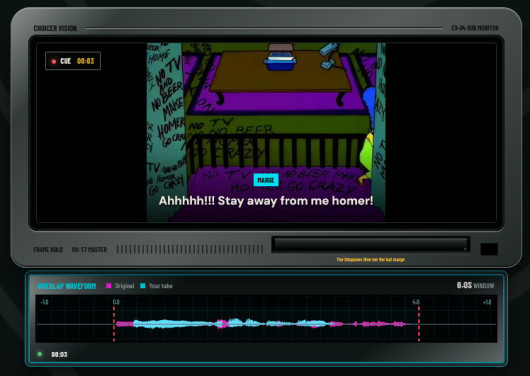Click the red CUE recording dot
This screenshot has height=376, width=530.
54,61
